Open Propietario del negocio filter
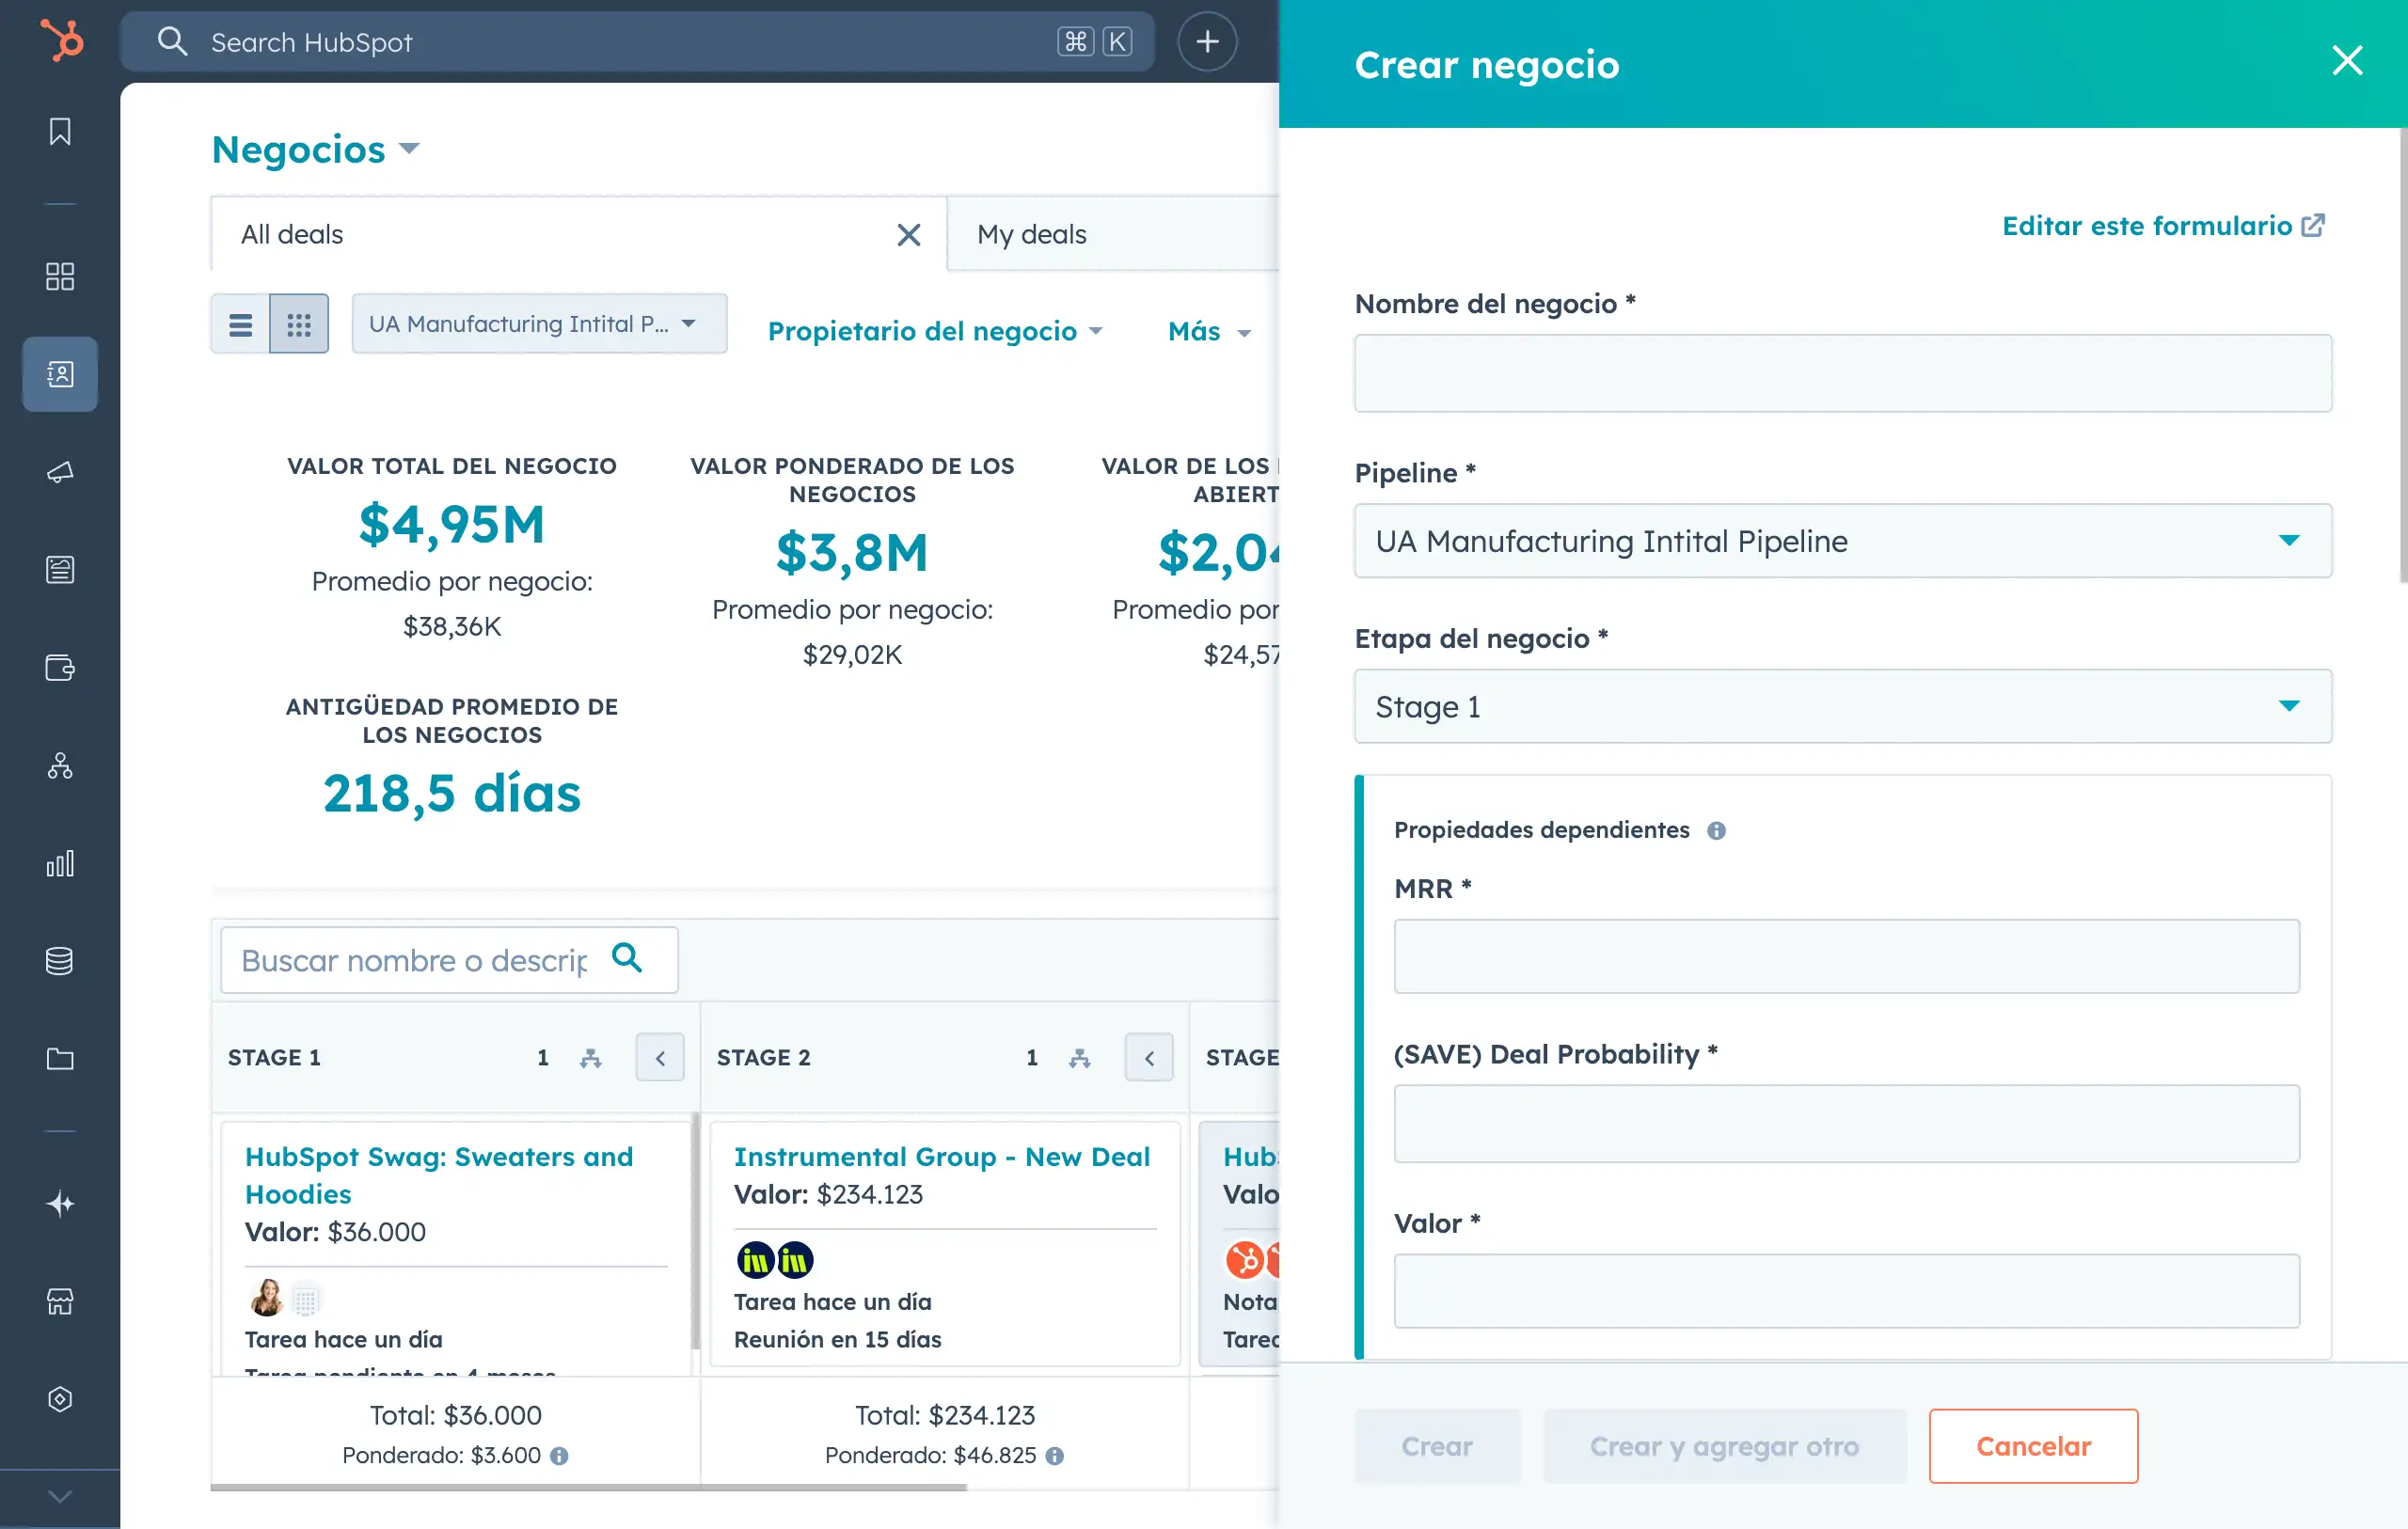Image resolution: width=2408 pixels, height=1529 pixels. [x=935, y=331]
